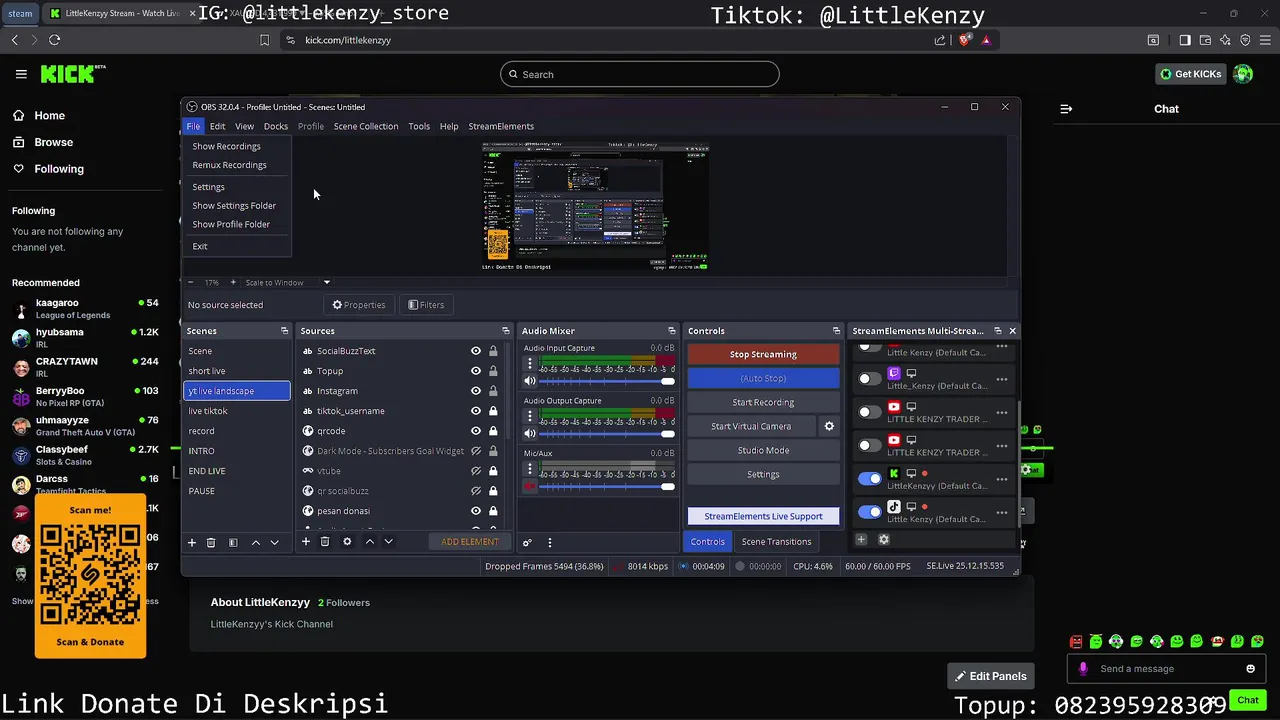The width and height of the screenshot is (1280, 720).
Task: Open Virtual Camera settings gear
Action: click(829, 426)
